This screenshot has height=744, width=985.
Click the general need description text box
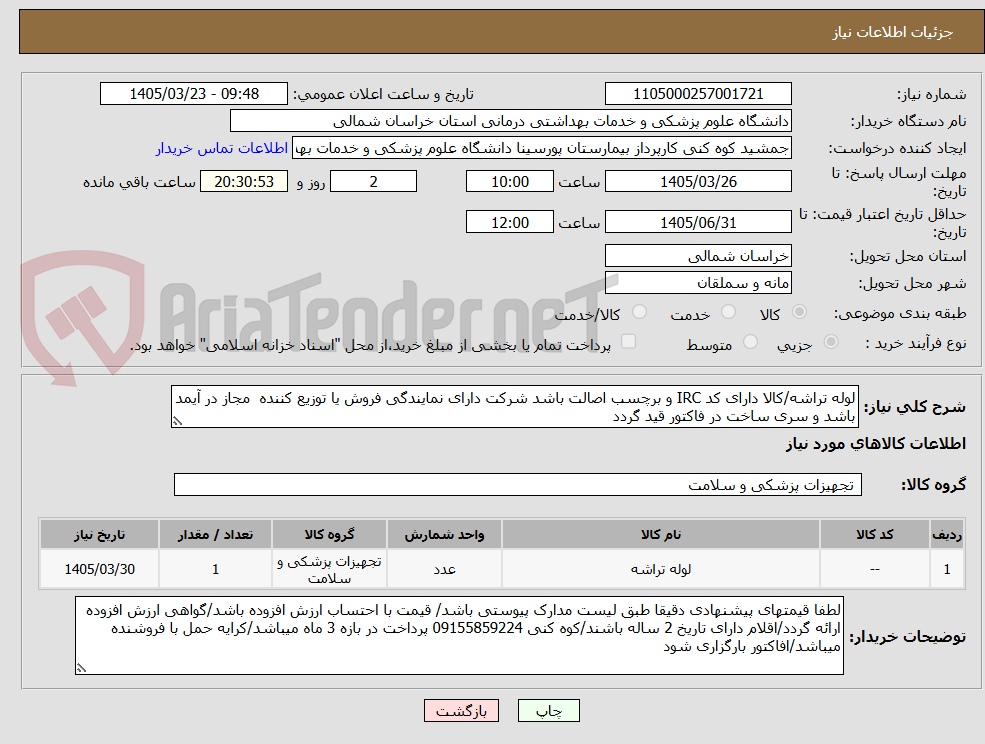coord(514,407)
